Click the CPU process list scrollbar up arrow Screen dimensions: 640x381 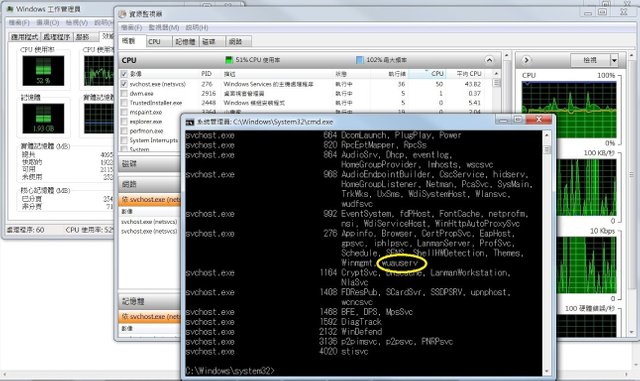(496, 74)
